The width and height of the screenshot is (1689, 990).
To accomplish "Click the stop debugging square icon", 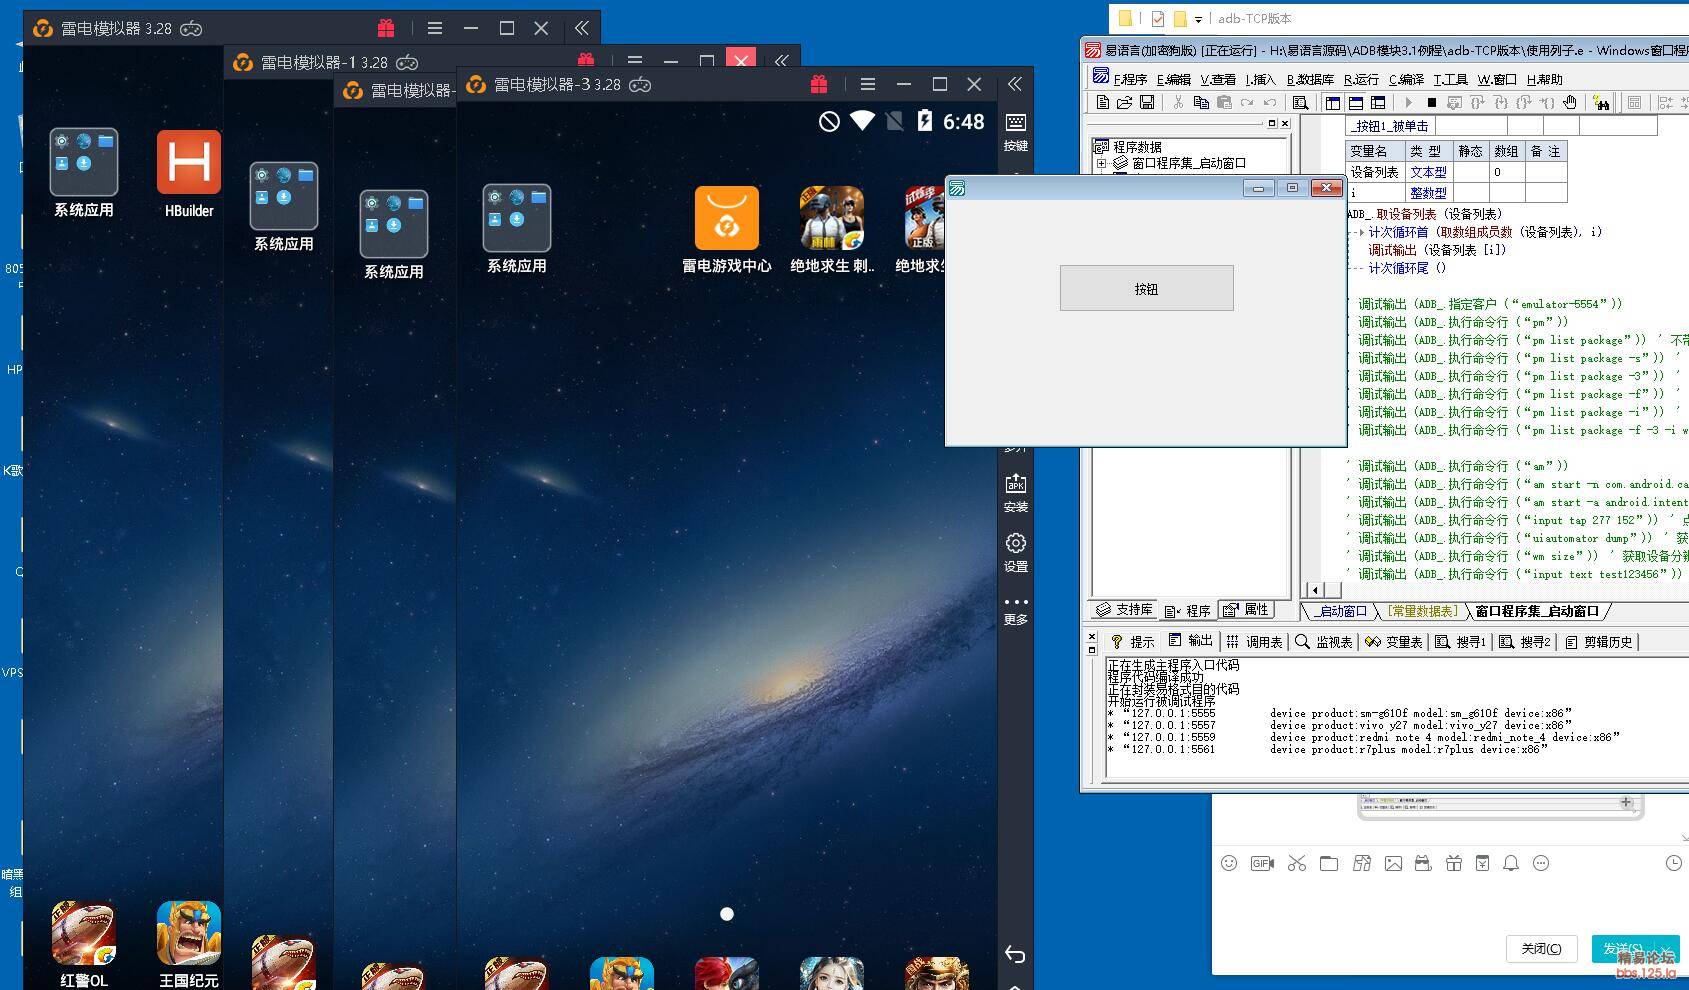I will pyautogui.click(x=1431, y=103).
